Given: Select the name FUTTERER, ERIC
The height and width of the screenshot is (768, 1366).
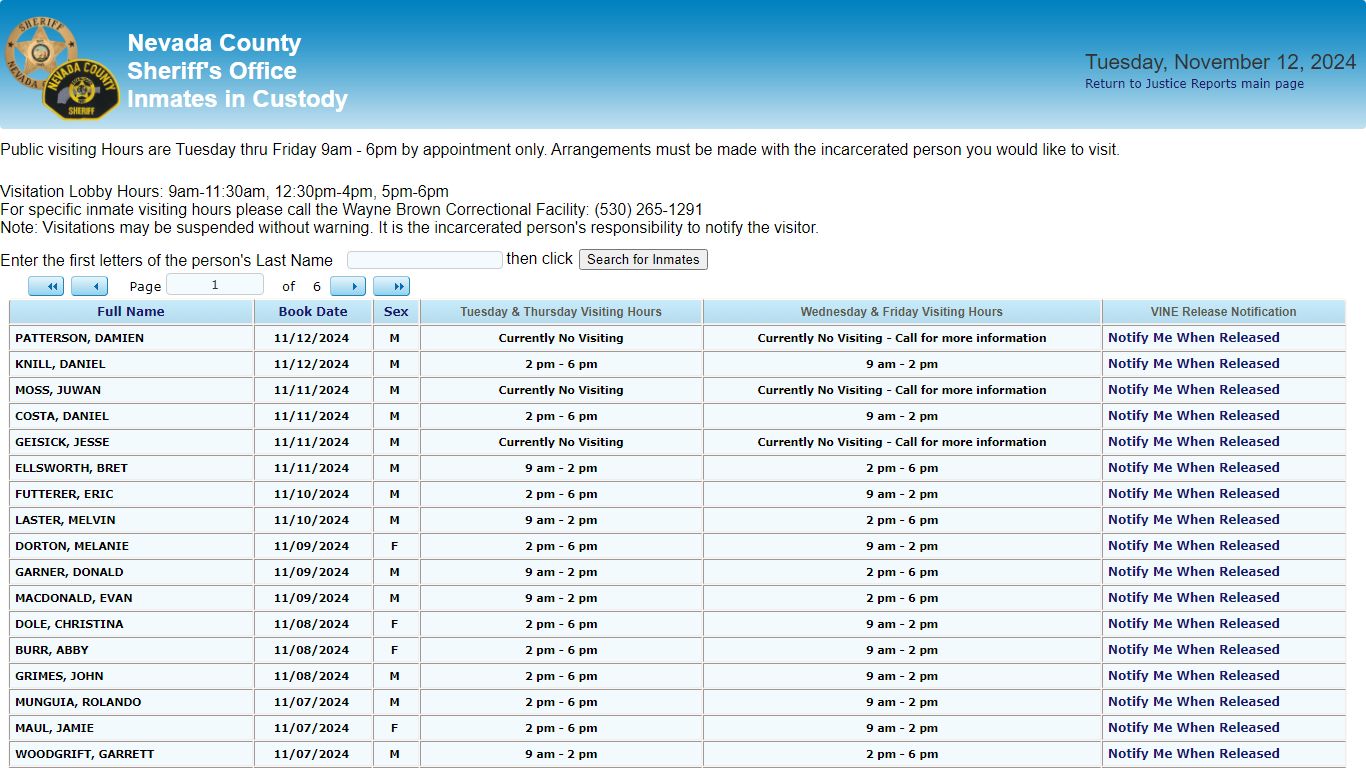Looking at the screenshot, I should point(64,494).
